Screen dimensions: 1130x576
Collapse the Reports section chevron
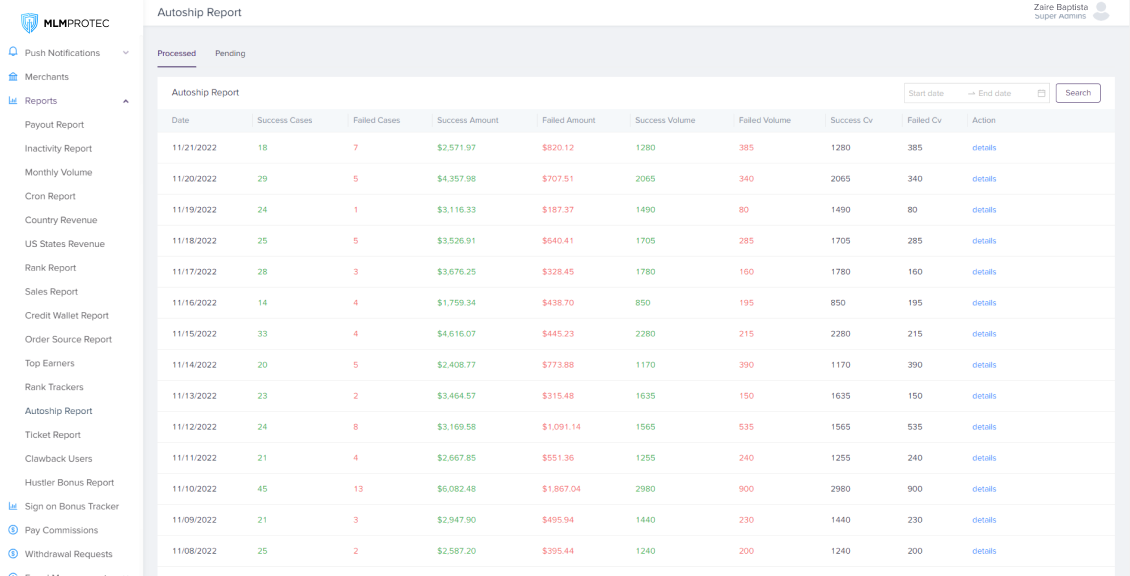pos(126,101)
